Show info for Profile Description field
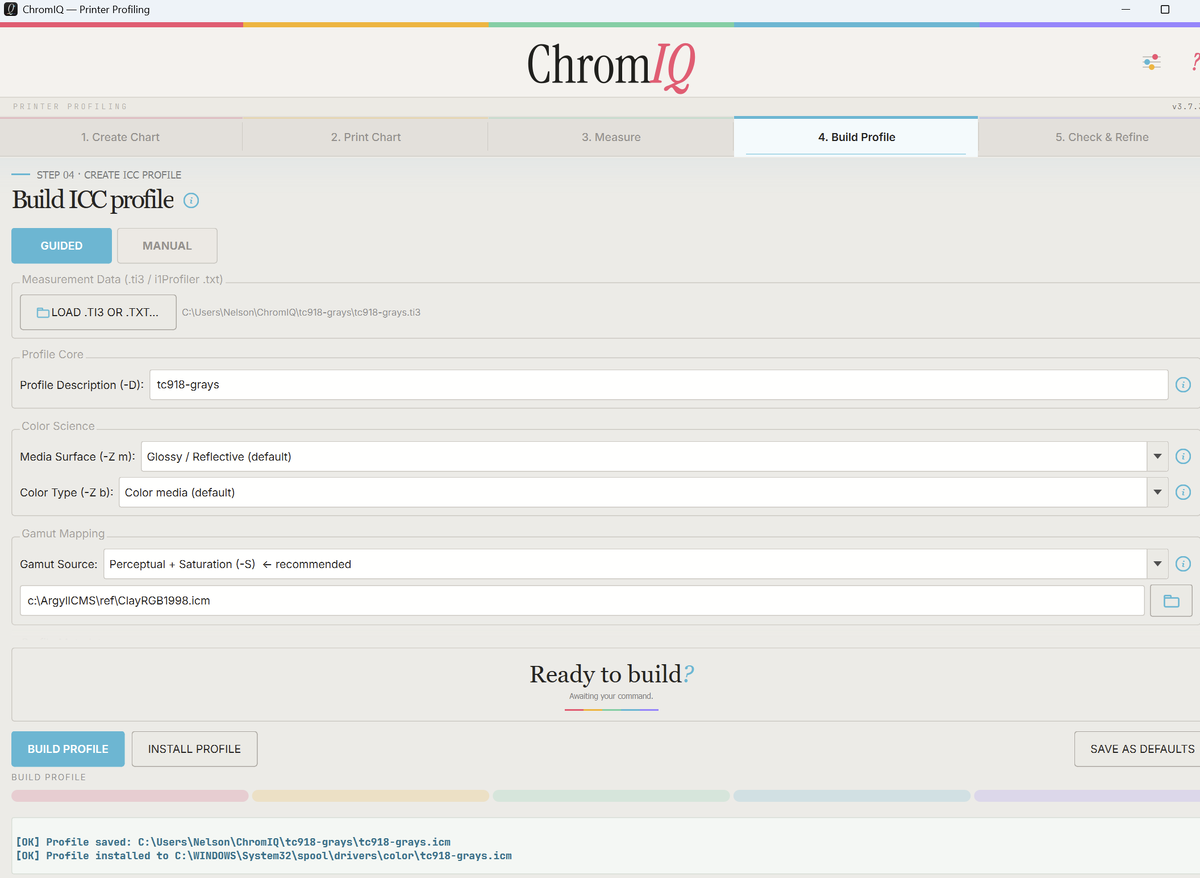Viewport: 1200px width, 878px height. 1183,385
